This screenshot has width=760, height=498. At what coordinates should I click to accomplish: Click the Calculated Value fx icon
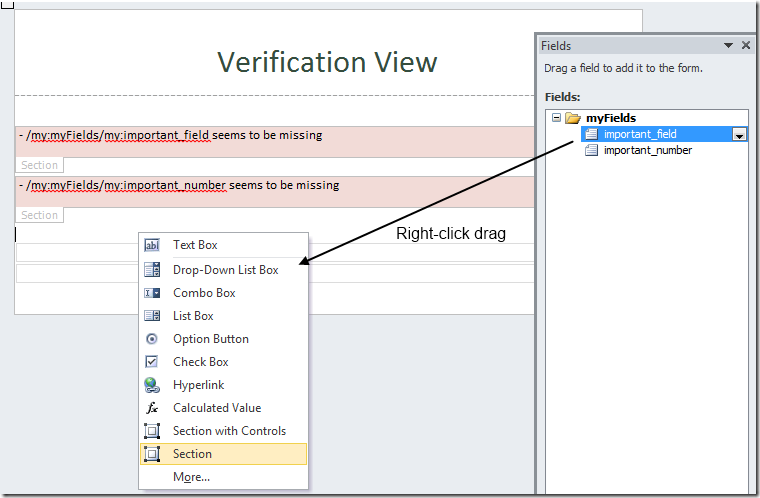152,408
